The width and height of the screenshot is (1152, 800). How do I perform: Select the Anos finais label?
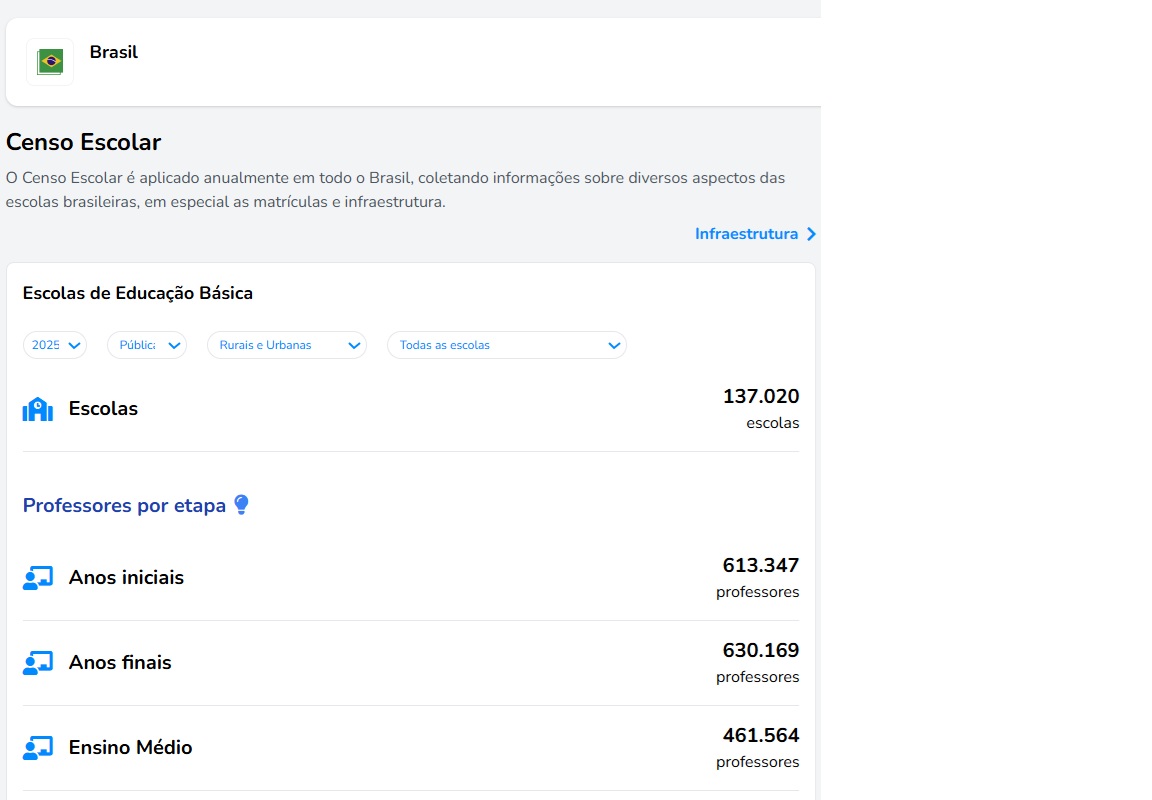click(120, 663)
